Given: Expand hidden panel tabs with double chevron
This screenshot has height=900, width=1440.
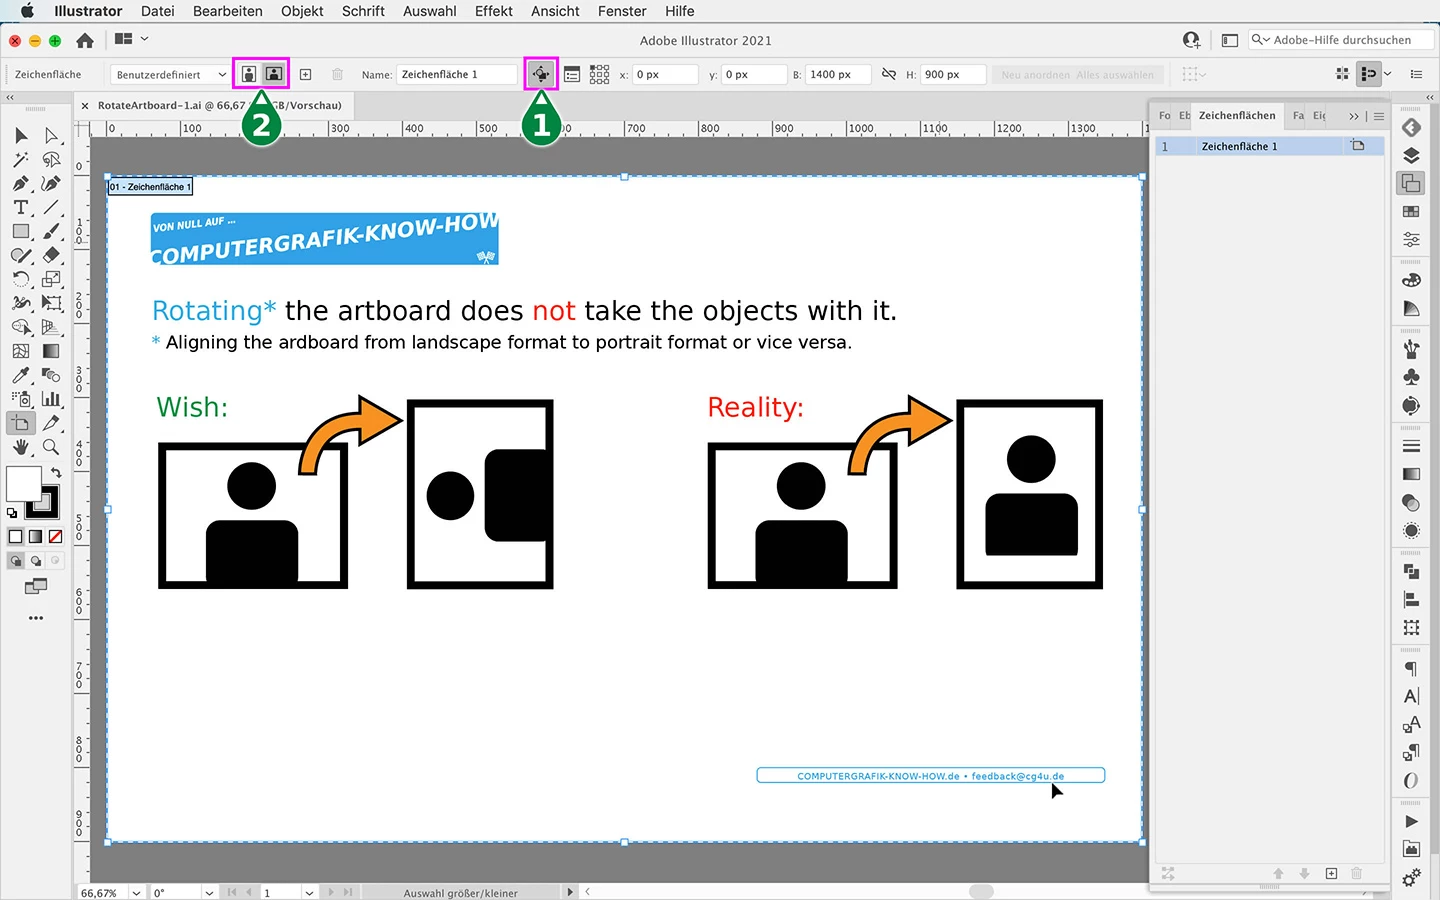Looking at the screenshot, I should tap(1354, 116).
